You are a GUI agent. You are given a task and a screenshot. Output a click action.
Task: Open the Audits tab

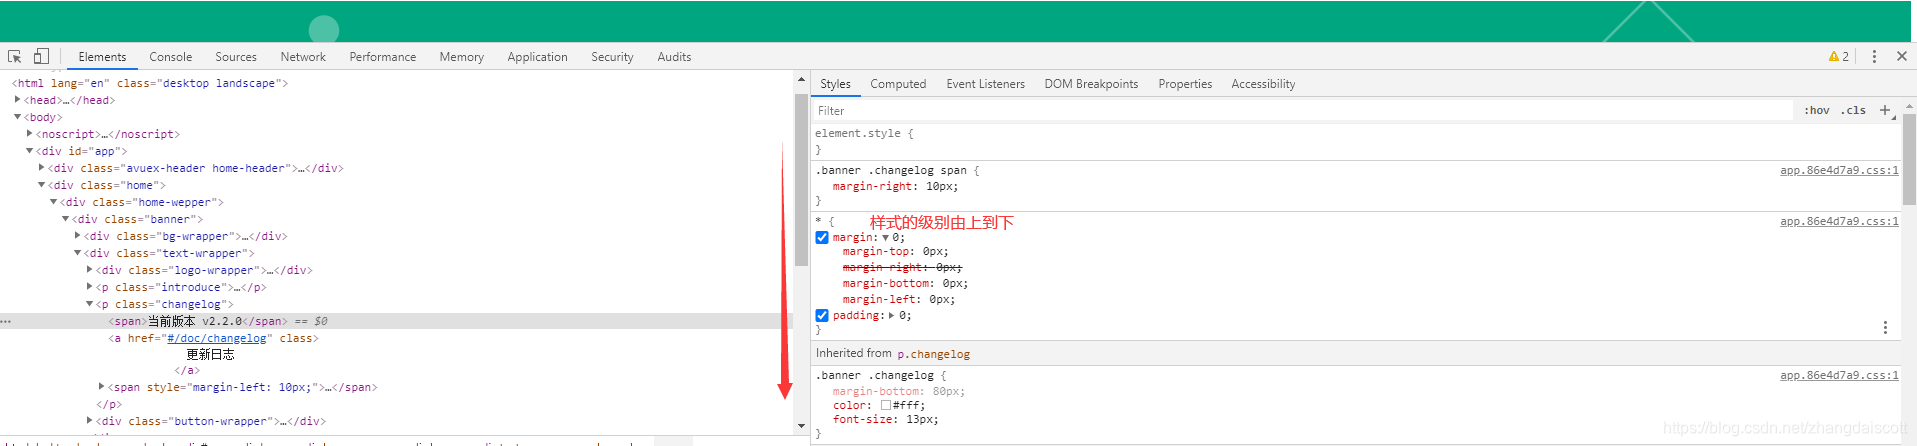675,57
